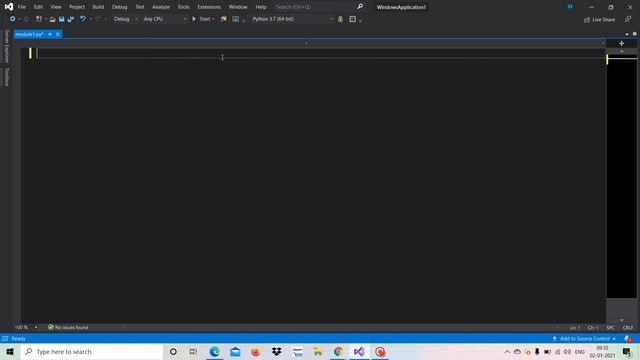The height and width of the screenshot is (360, 640).
Task: Open the editor navigation bar dropdown arrow
Action: 306,43
